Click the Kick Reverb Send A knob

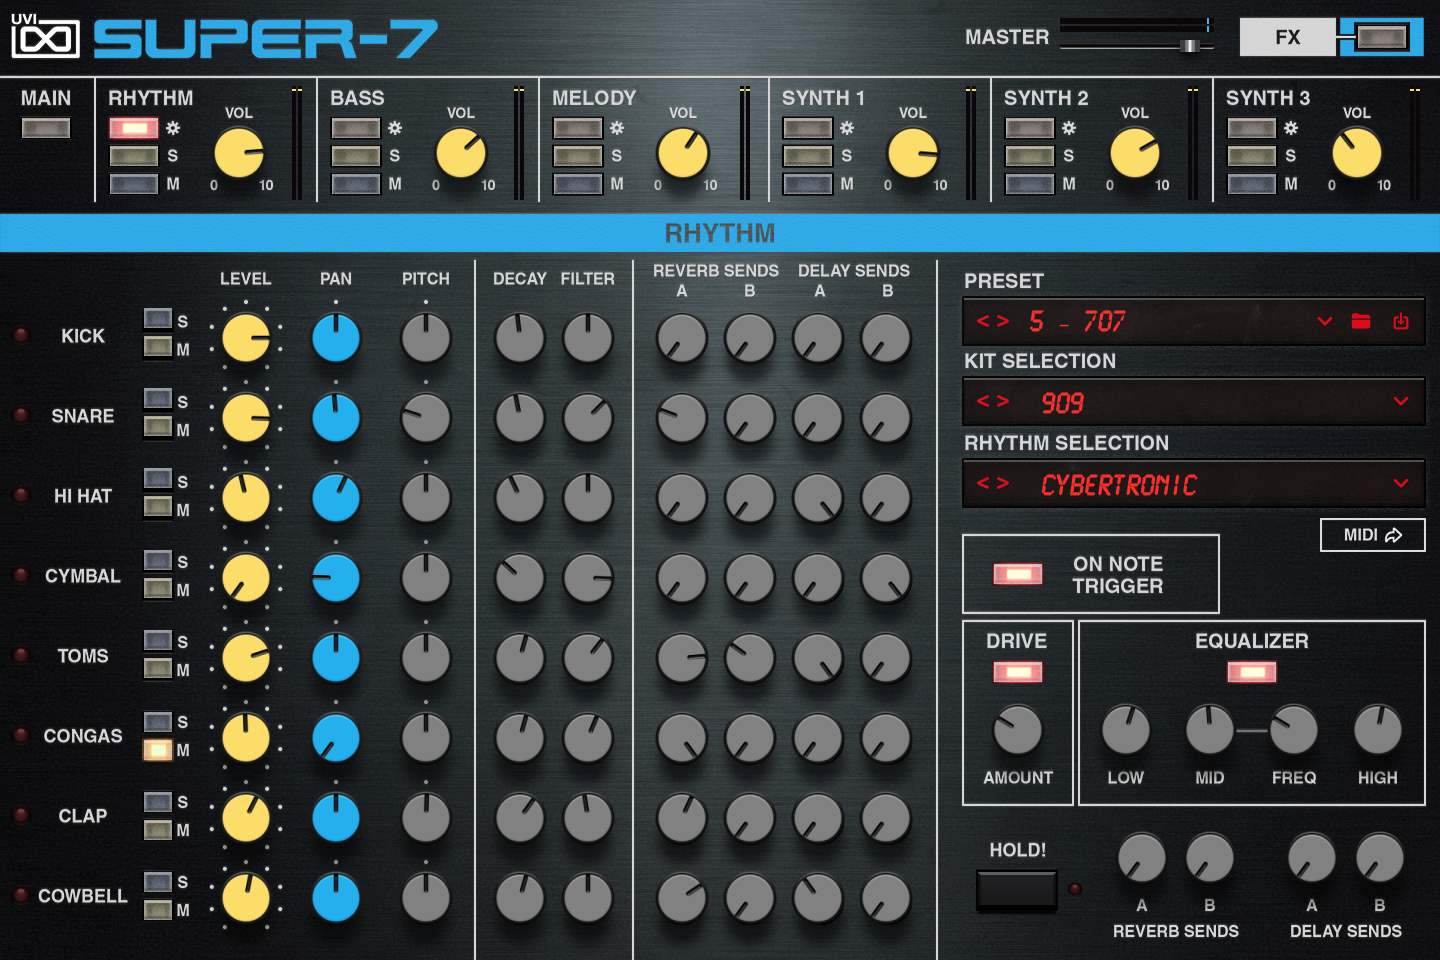[682, 338]
